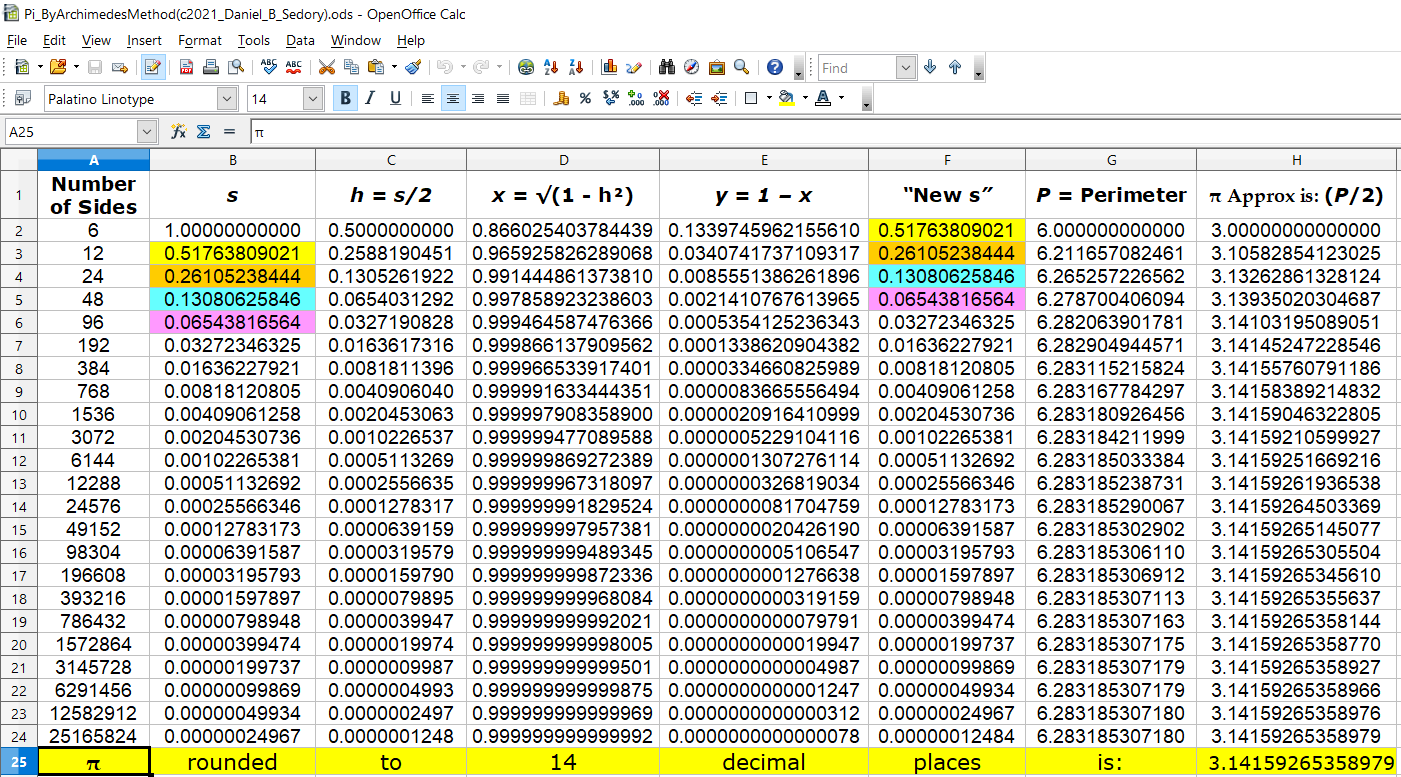This screenshot has width=1401, height=777.
Task: Open the Format menu
Action: [200, 40]
